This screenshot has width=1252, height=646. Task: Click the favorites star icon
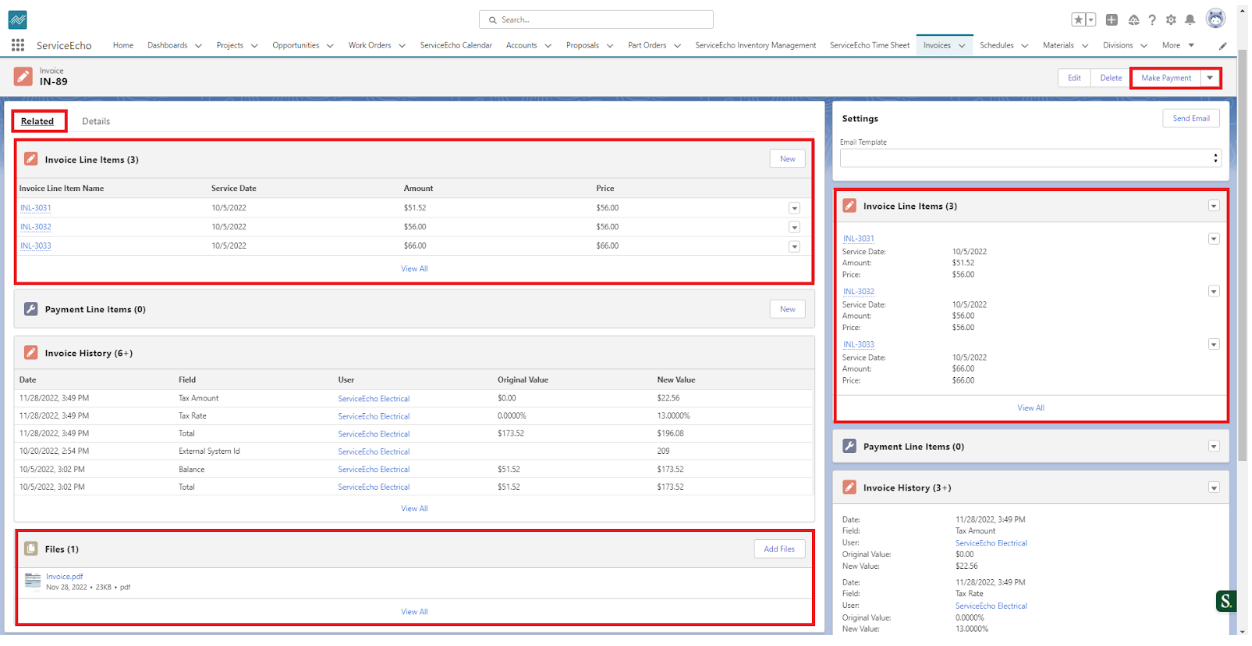tap(1077, 19)
